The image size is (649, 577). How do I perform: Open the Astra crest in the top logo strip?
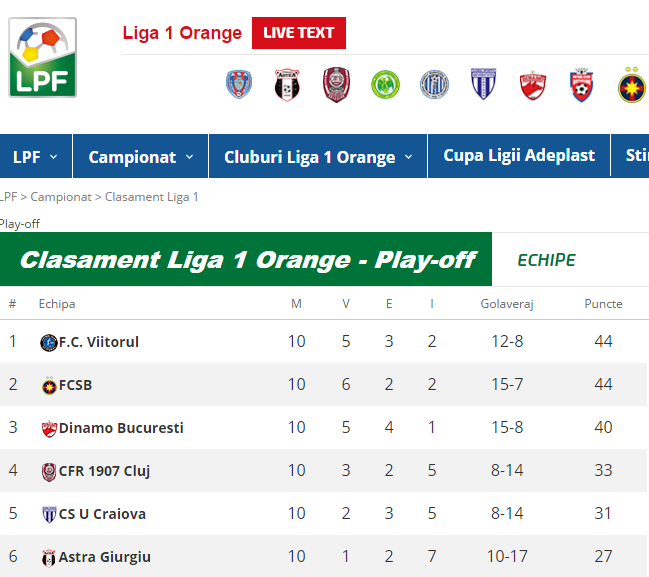287,85
